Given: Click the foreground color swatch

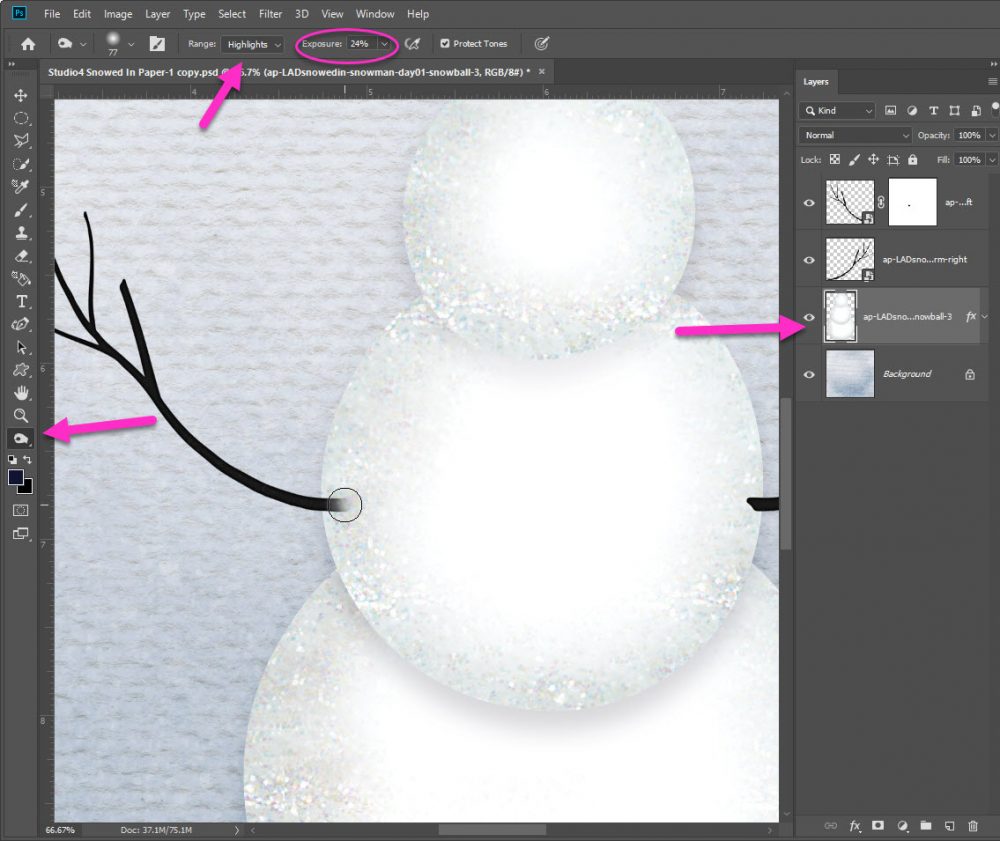Looking at the screenshot, I should point(17,477).
